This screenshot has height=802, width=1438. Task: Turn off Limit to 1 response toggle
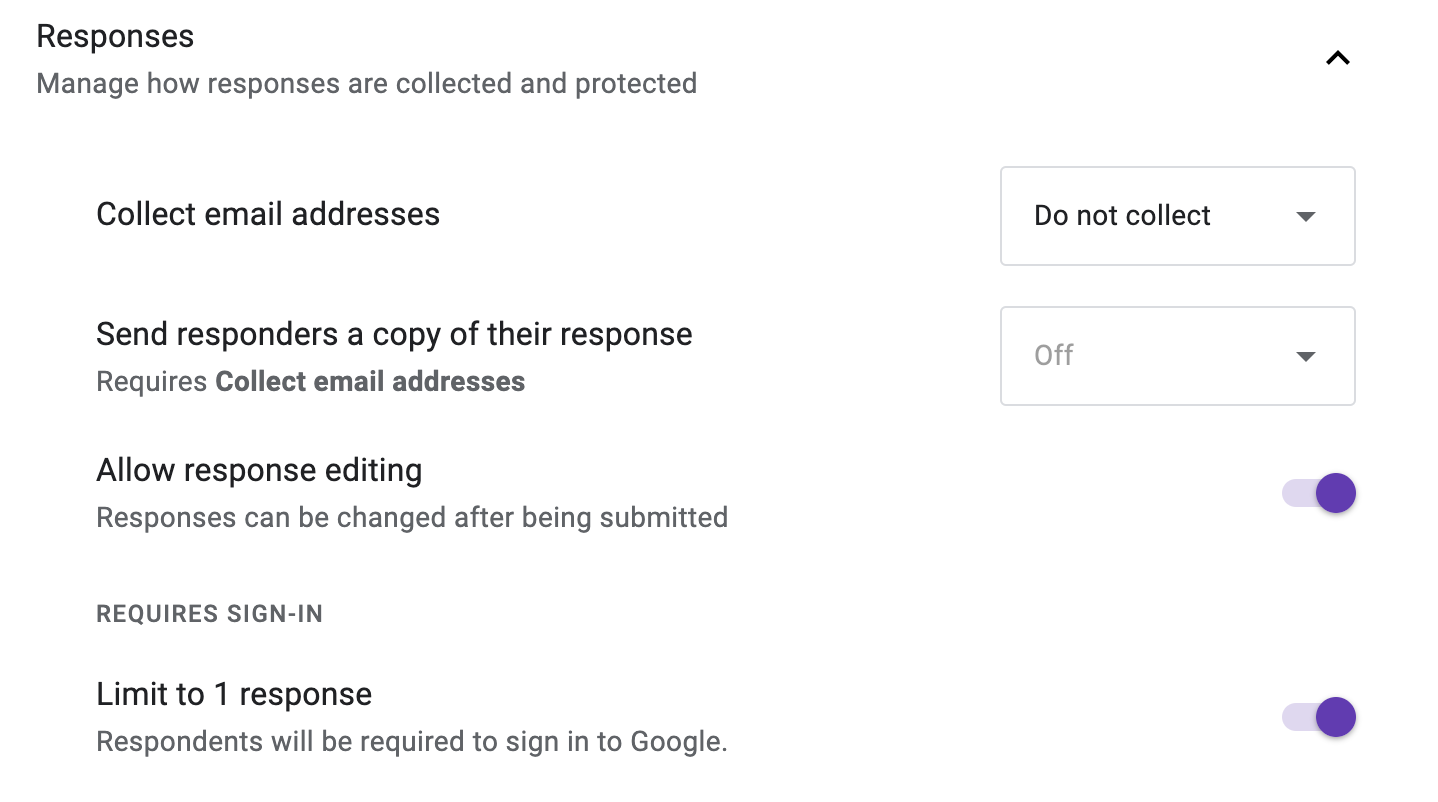[1318, 717]
